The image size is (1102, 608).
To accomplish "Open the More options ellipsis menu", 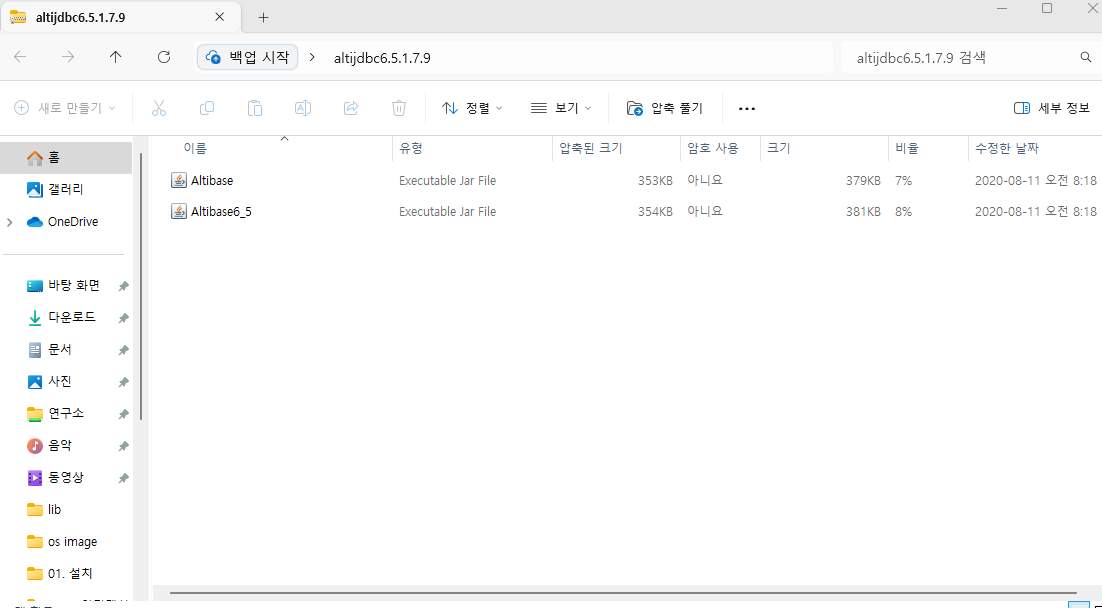I will [x=746, y=109].
